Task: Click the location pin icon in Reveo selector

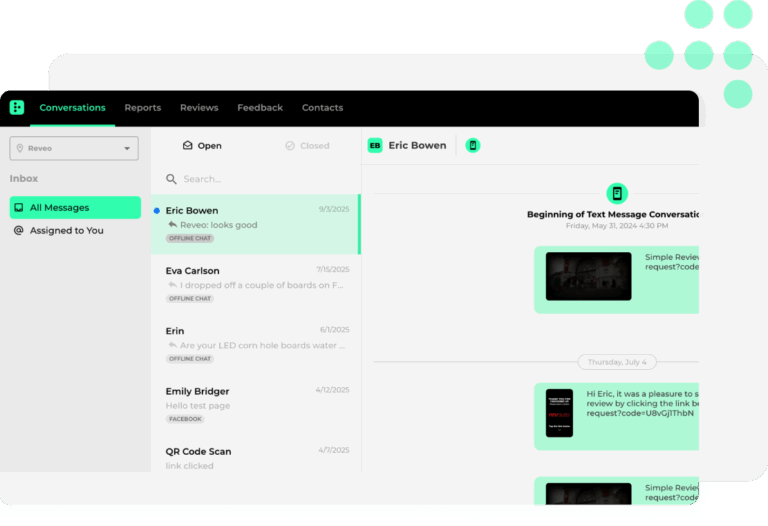Action: [20, 149]
